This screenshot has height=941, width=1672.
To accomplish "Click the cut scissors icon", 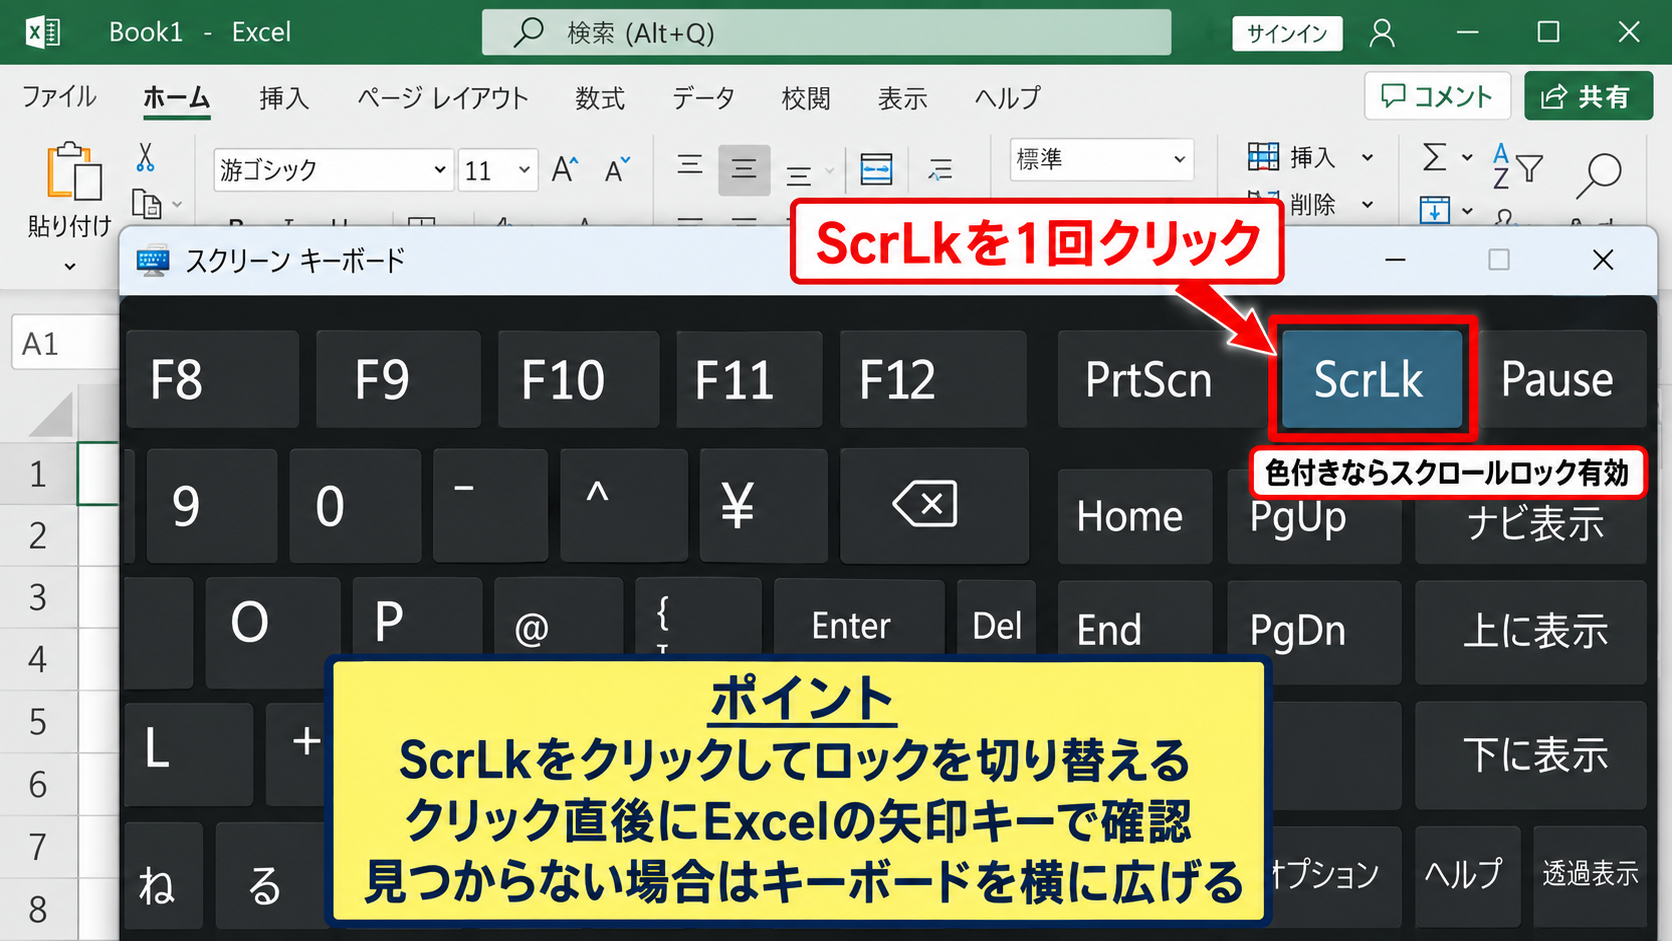I will tap(146, 157).
